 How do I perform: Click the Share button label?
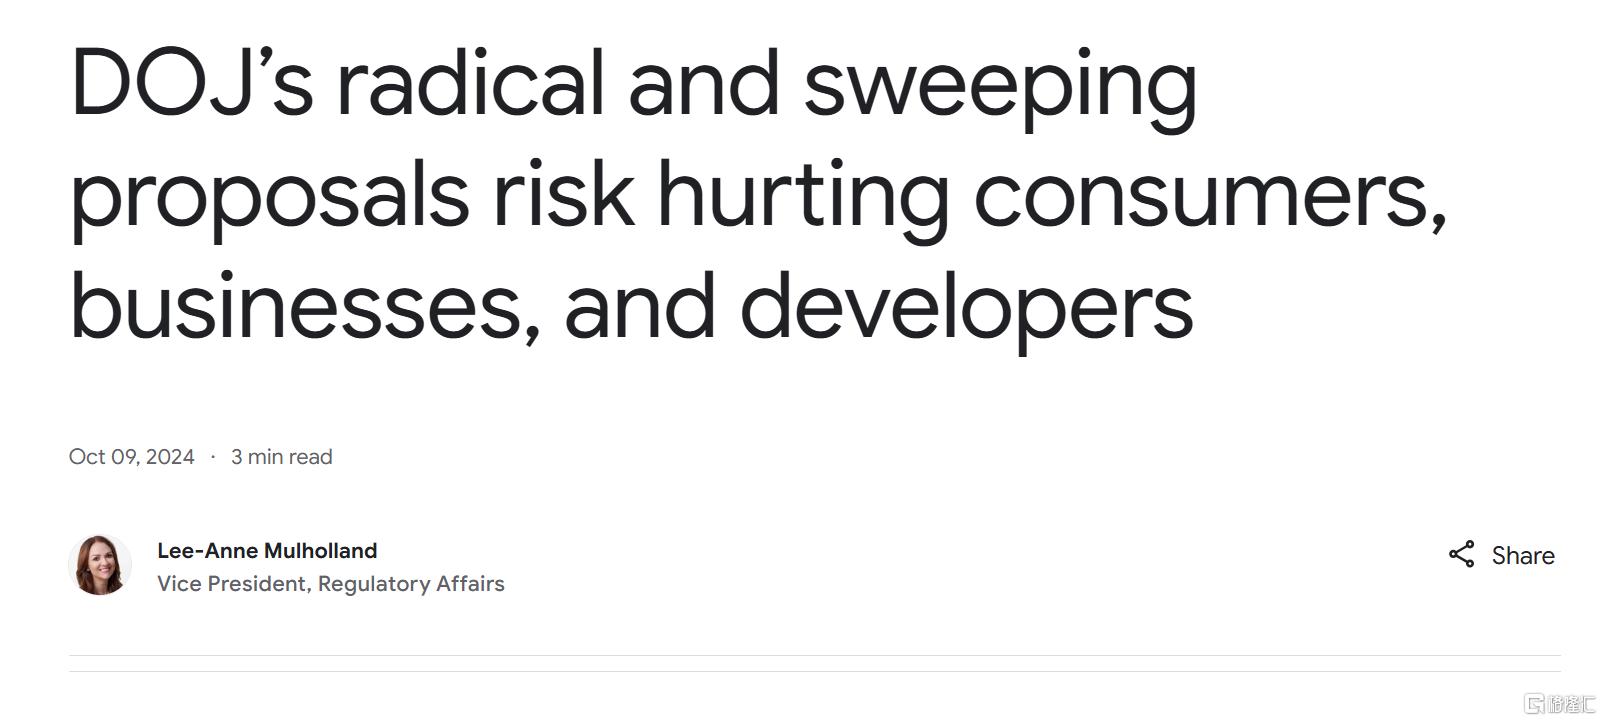pos(1522,556)
